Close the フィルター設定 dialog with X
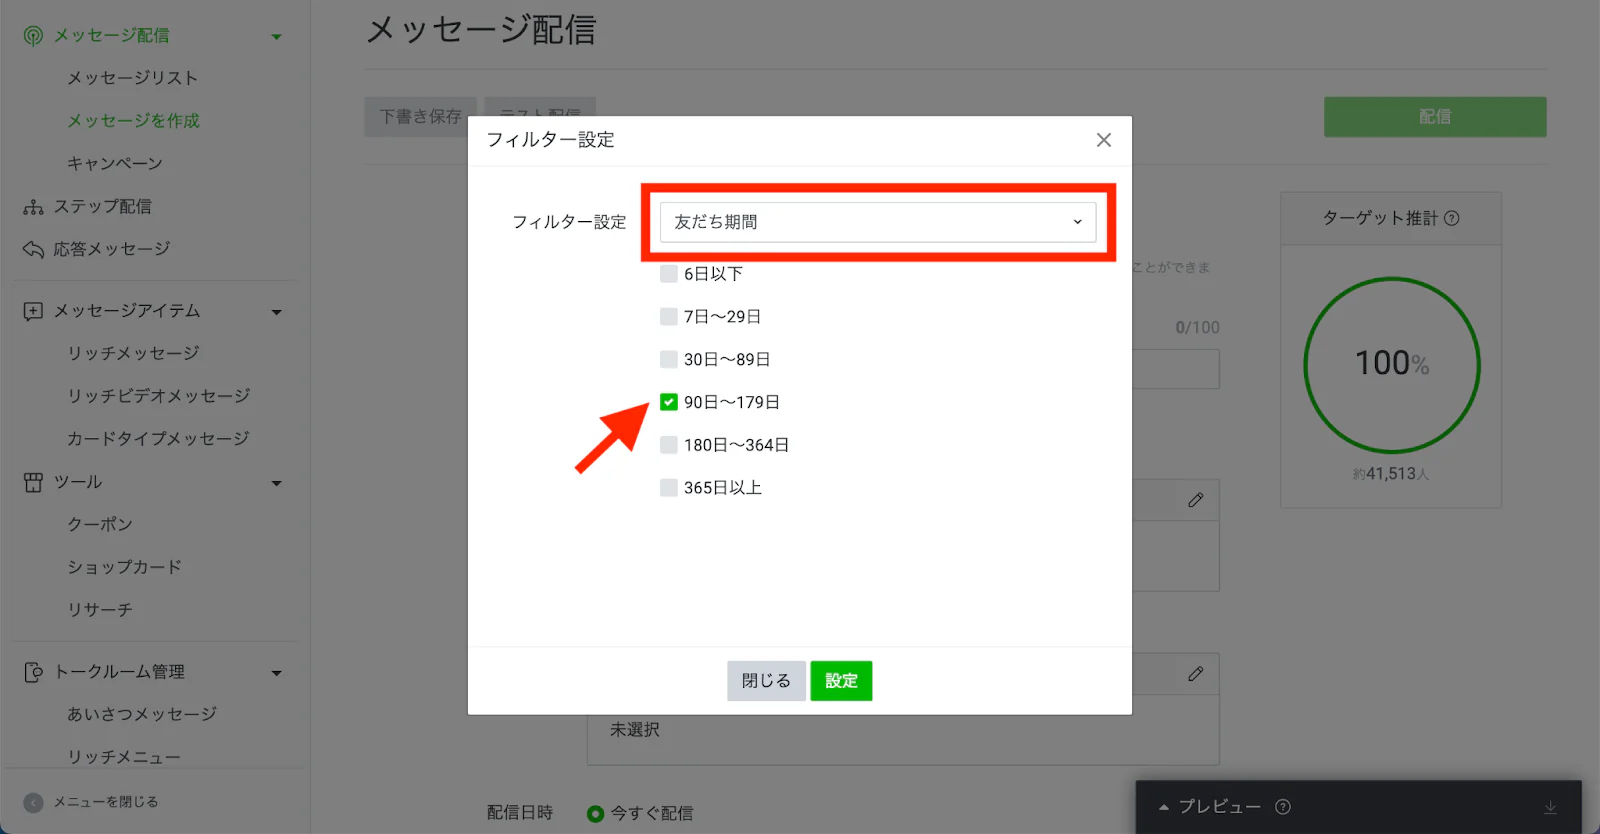Viewport: 1600px width, 834px height. 1103,140
